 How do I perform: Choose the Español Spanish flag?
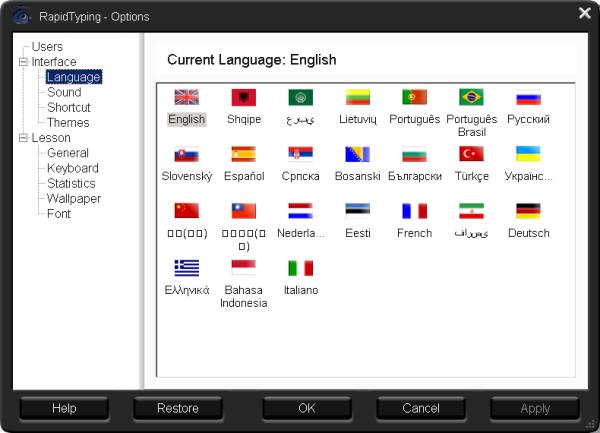pyautogui.click(x=244, y=154)
